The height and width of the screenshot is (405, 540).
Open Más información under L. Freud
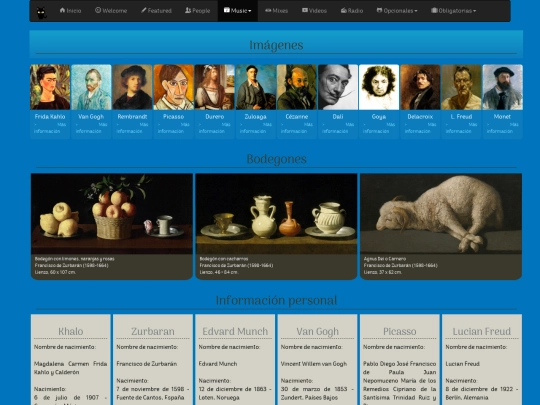pyautogui.click(x=461, y=128)
